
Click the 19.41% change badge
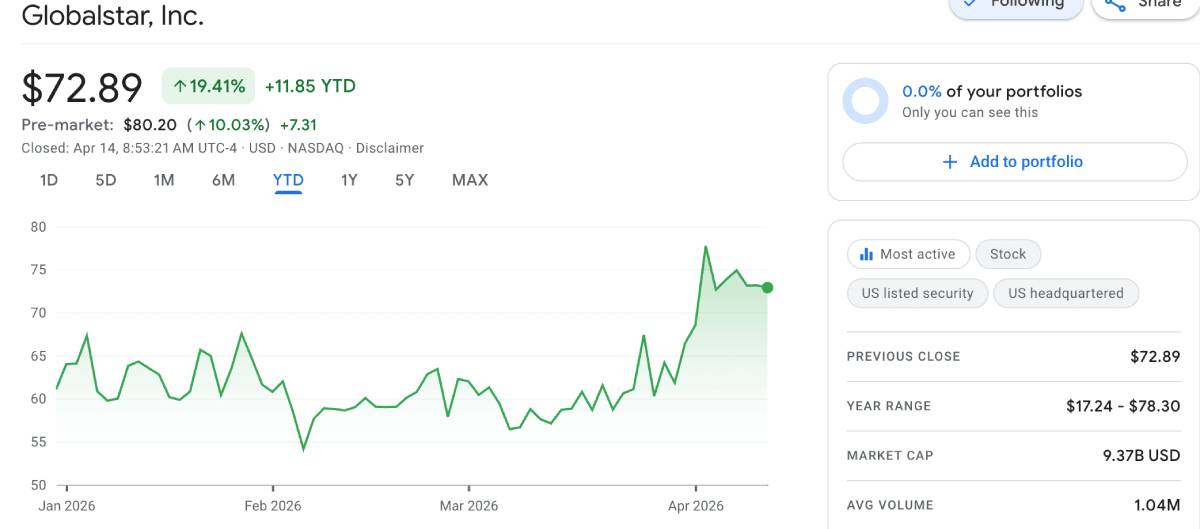click(209, 87)
